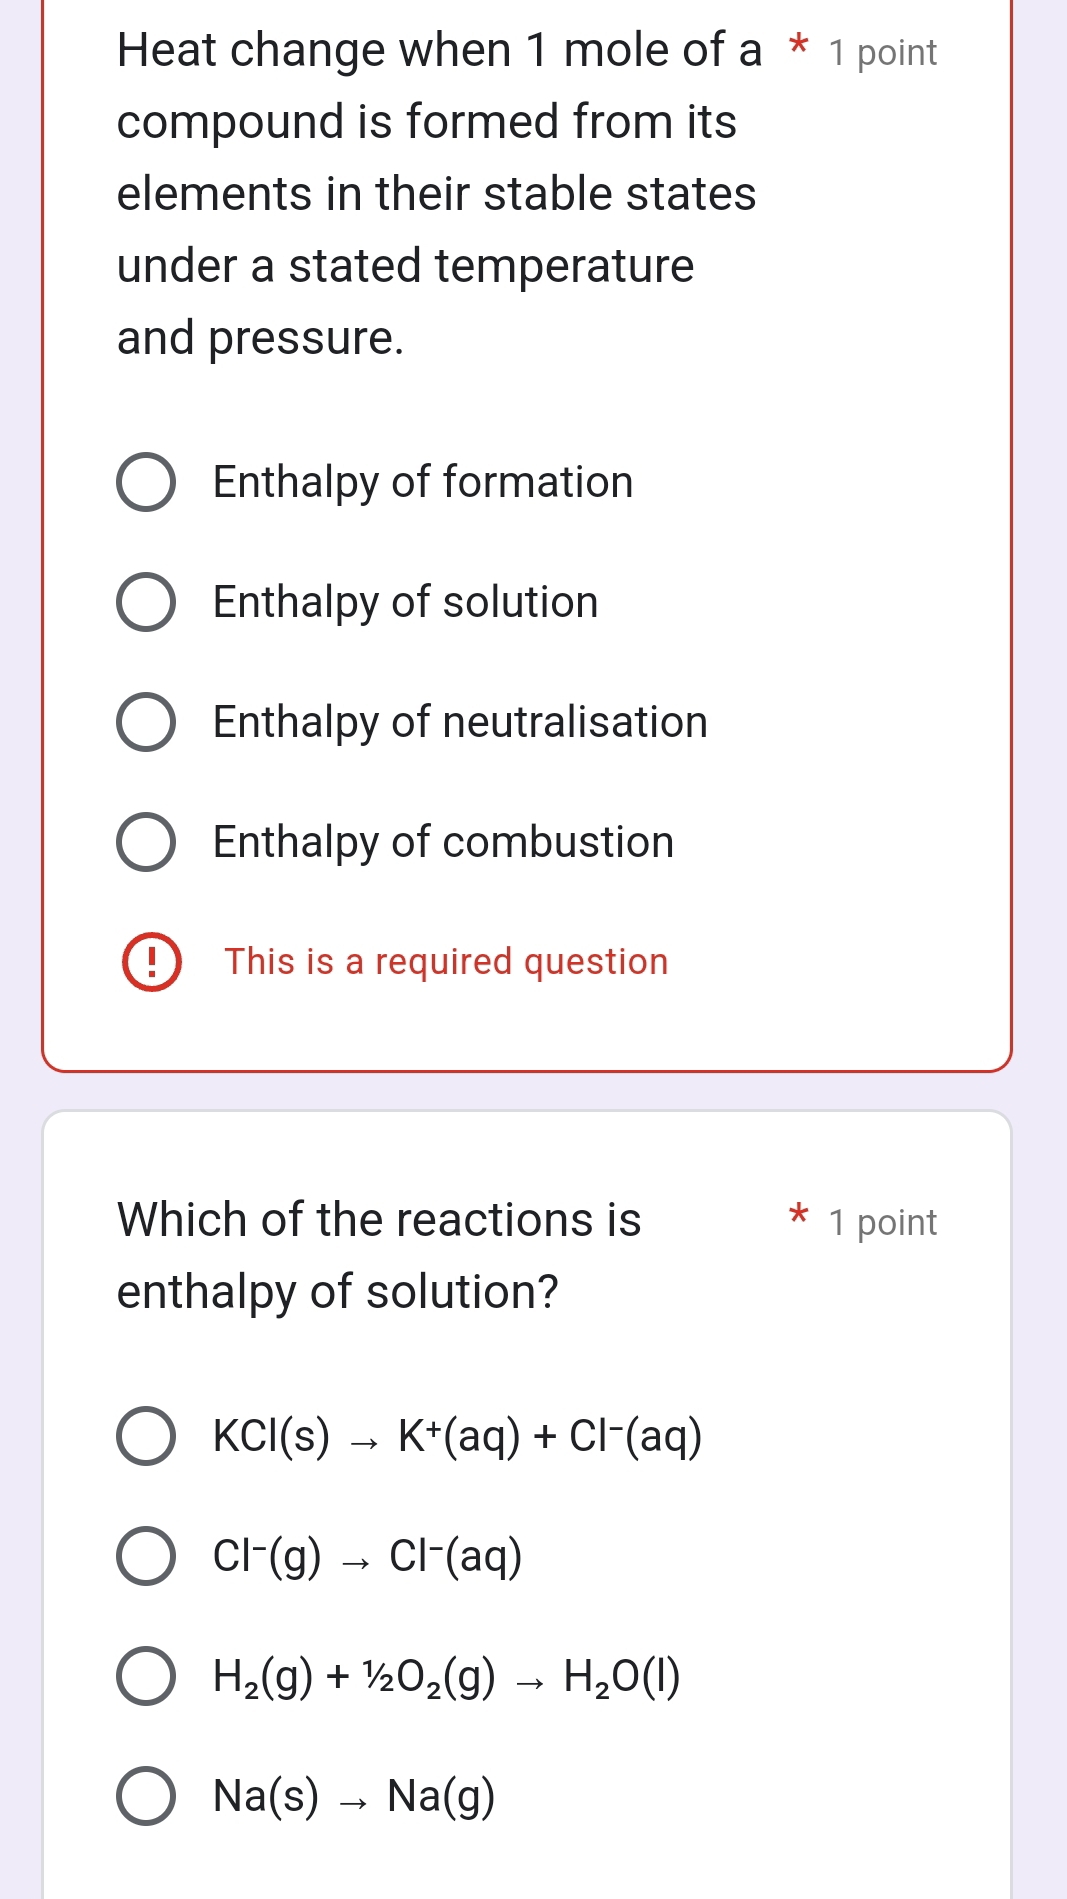Screen dimensions: 1067x1899
Task: Click the Enthalpy of formation label text
Action: pyautogui.click(x=421, y=484)
